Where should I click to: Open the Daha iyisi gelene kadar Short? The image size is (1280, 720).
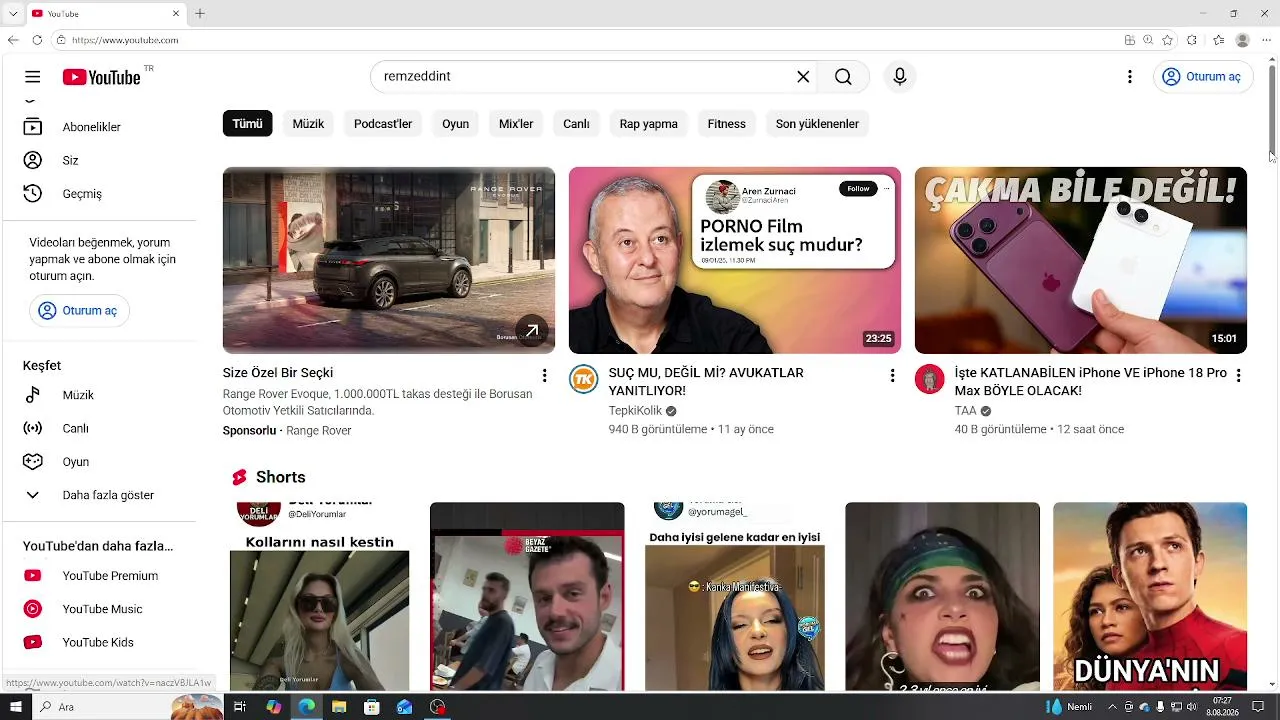click(735, 597)
